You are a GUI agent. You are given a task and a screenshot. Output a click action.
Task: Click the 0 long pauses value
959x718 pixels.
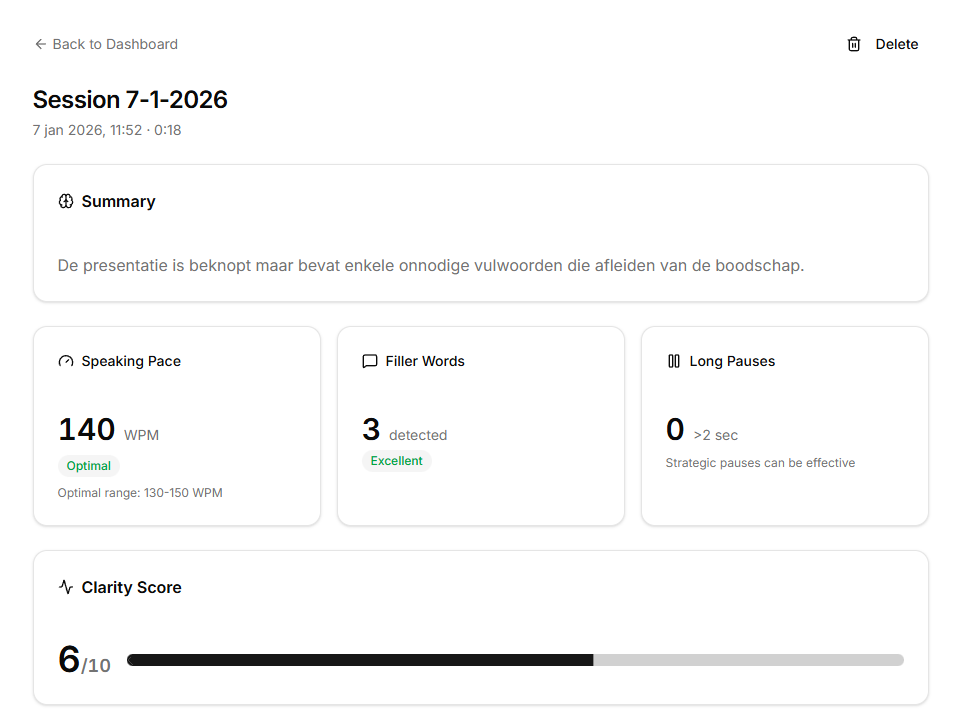click(x=675, y=430)
